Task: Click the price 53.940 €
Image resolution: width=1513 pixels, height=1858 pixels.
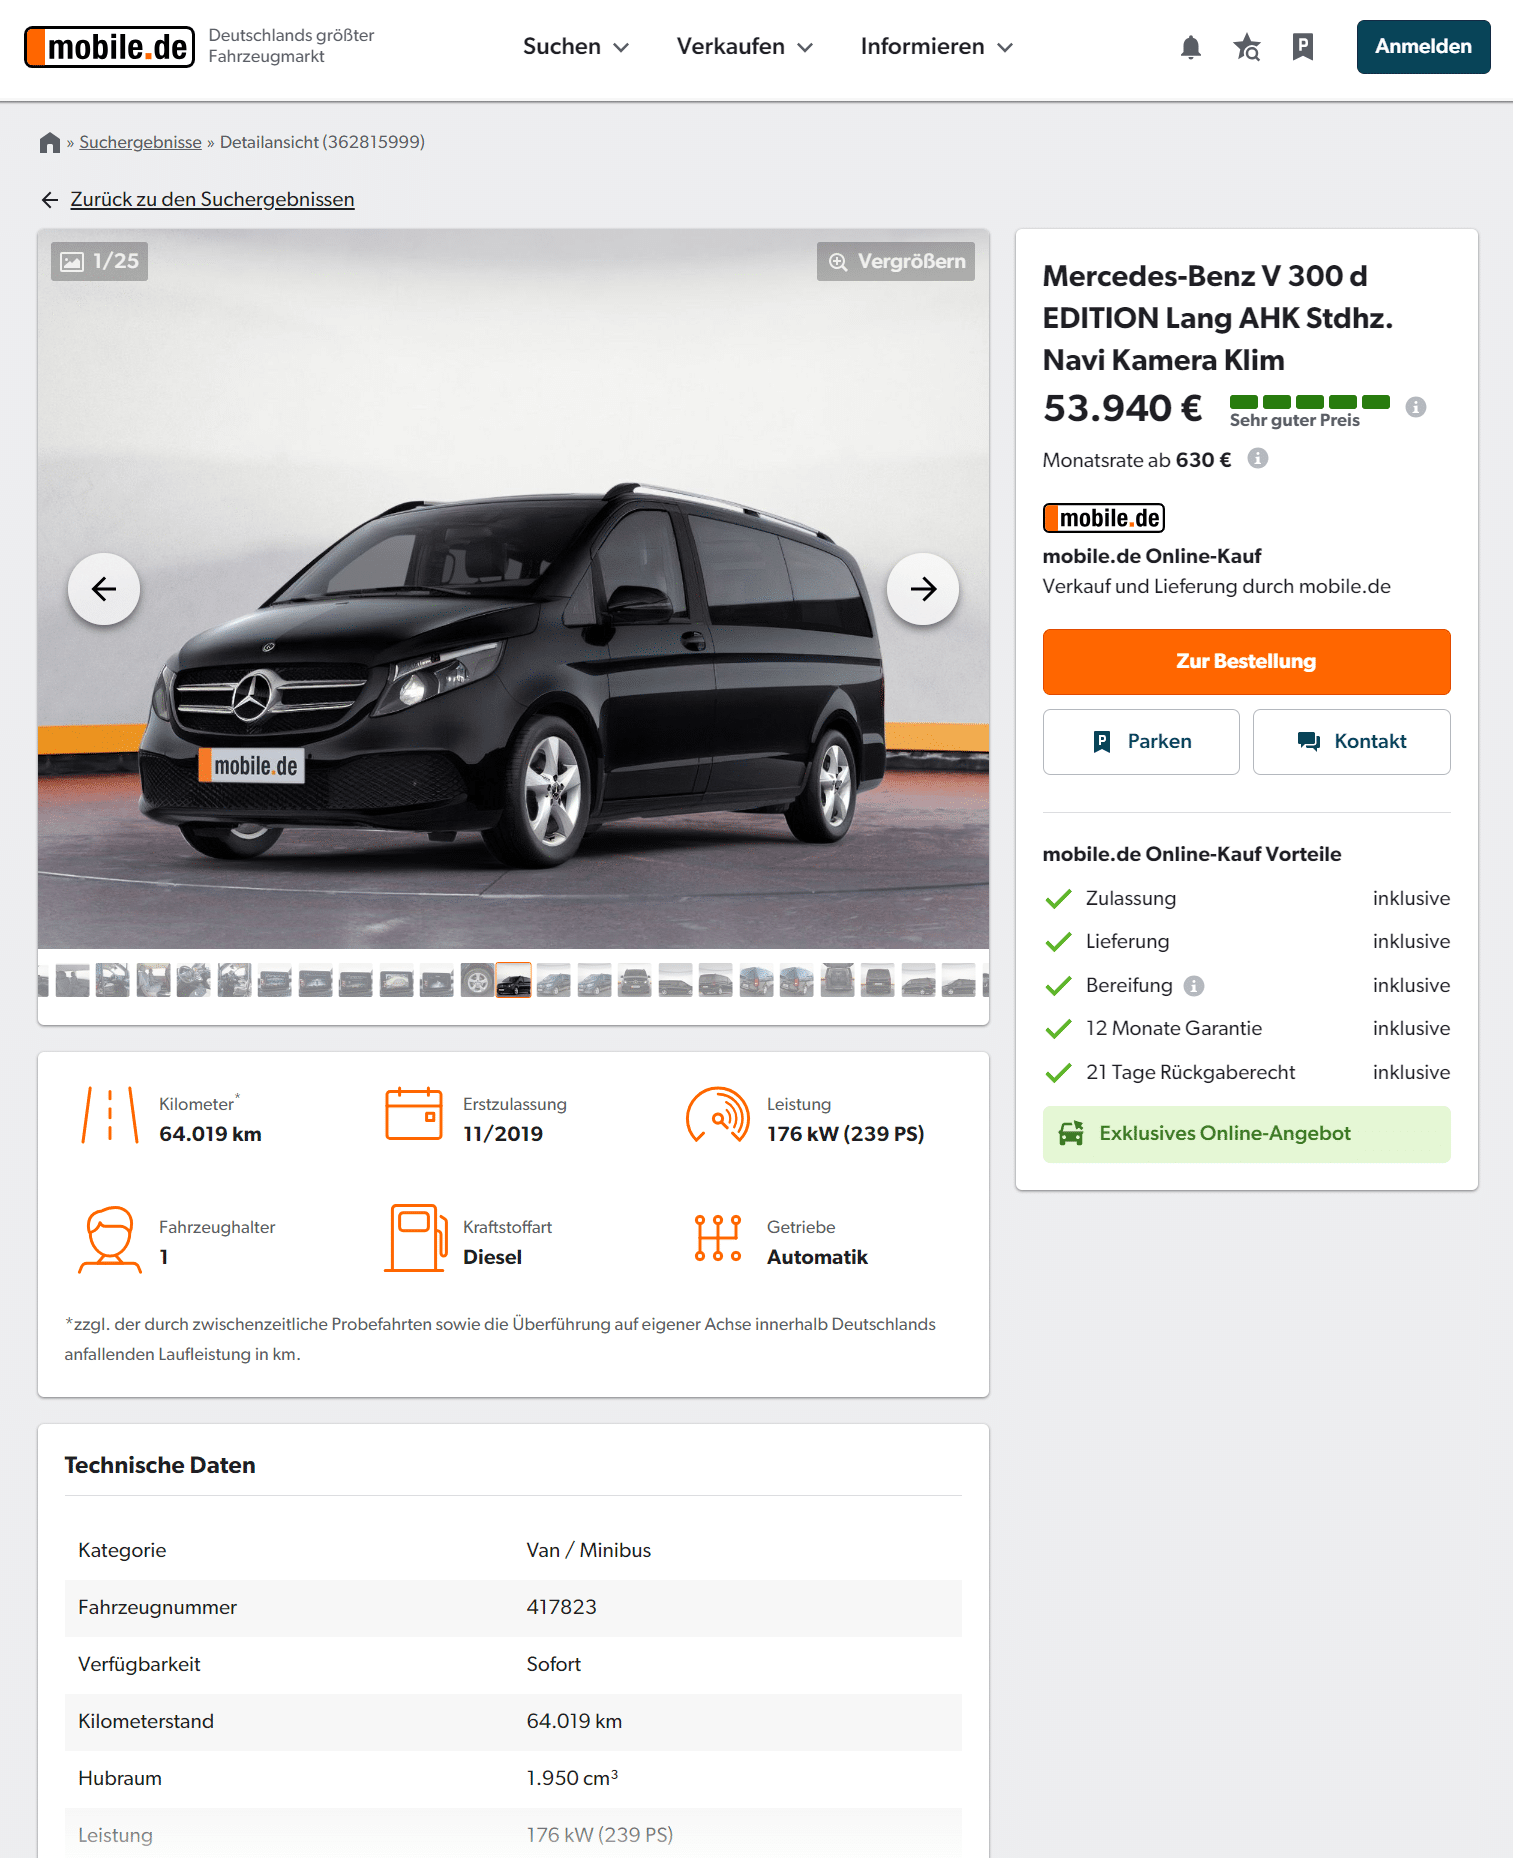Action: click(x=1122, y=408)
